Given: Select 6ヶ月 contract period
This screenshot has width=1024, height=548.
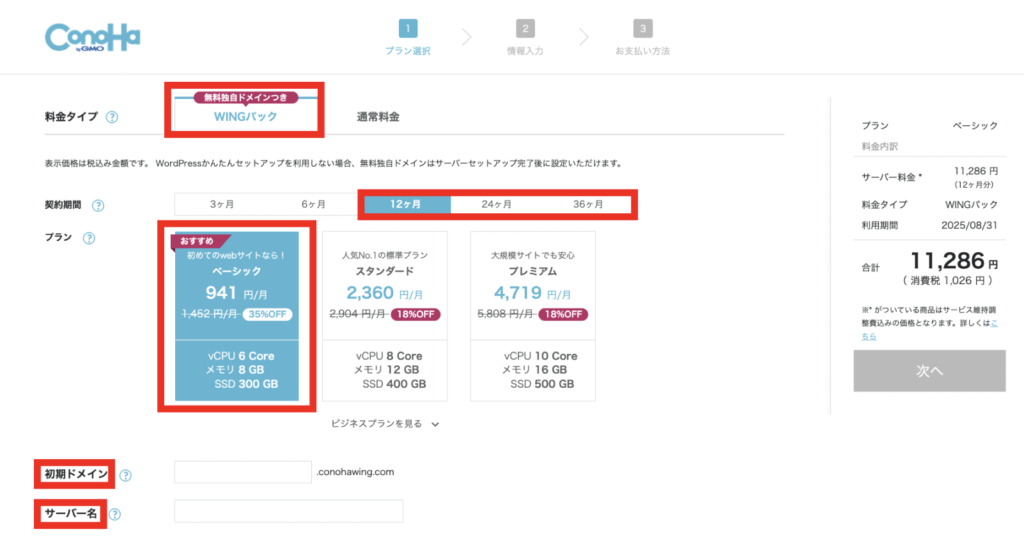Looking at the screenshot, I should click(x=313, y=204).
